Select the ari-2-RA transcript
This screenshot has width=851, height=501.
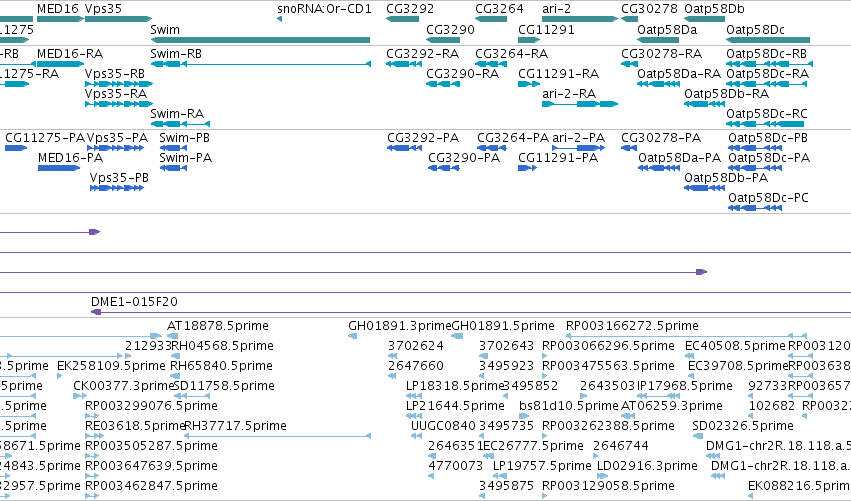(580, 104)
